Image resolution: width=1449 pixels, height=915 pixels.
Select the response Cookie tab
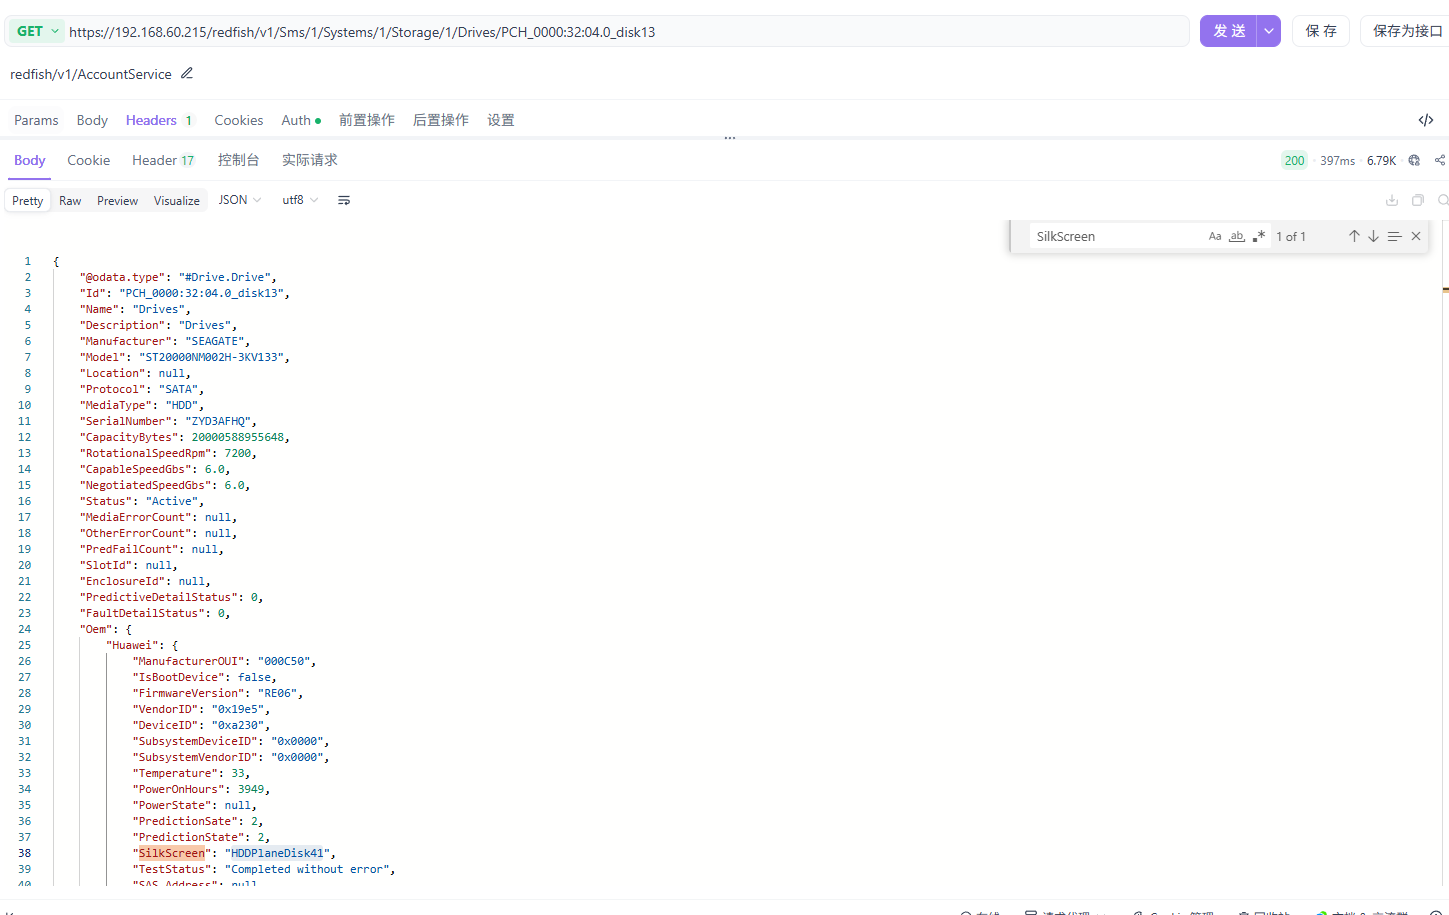[x=88, y=160]
